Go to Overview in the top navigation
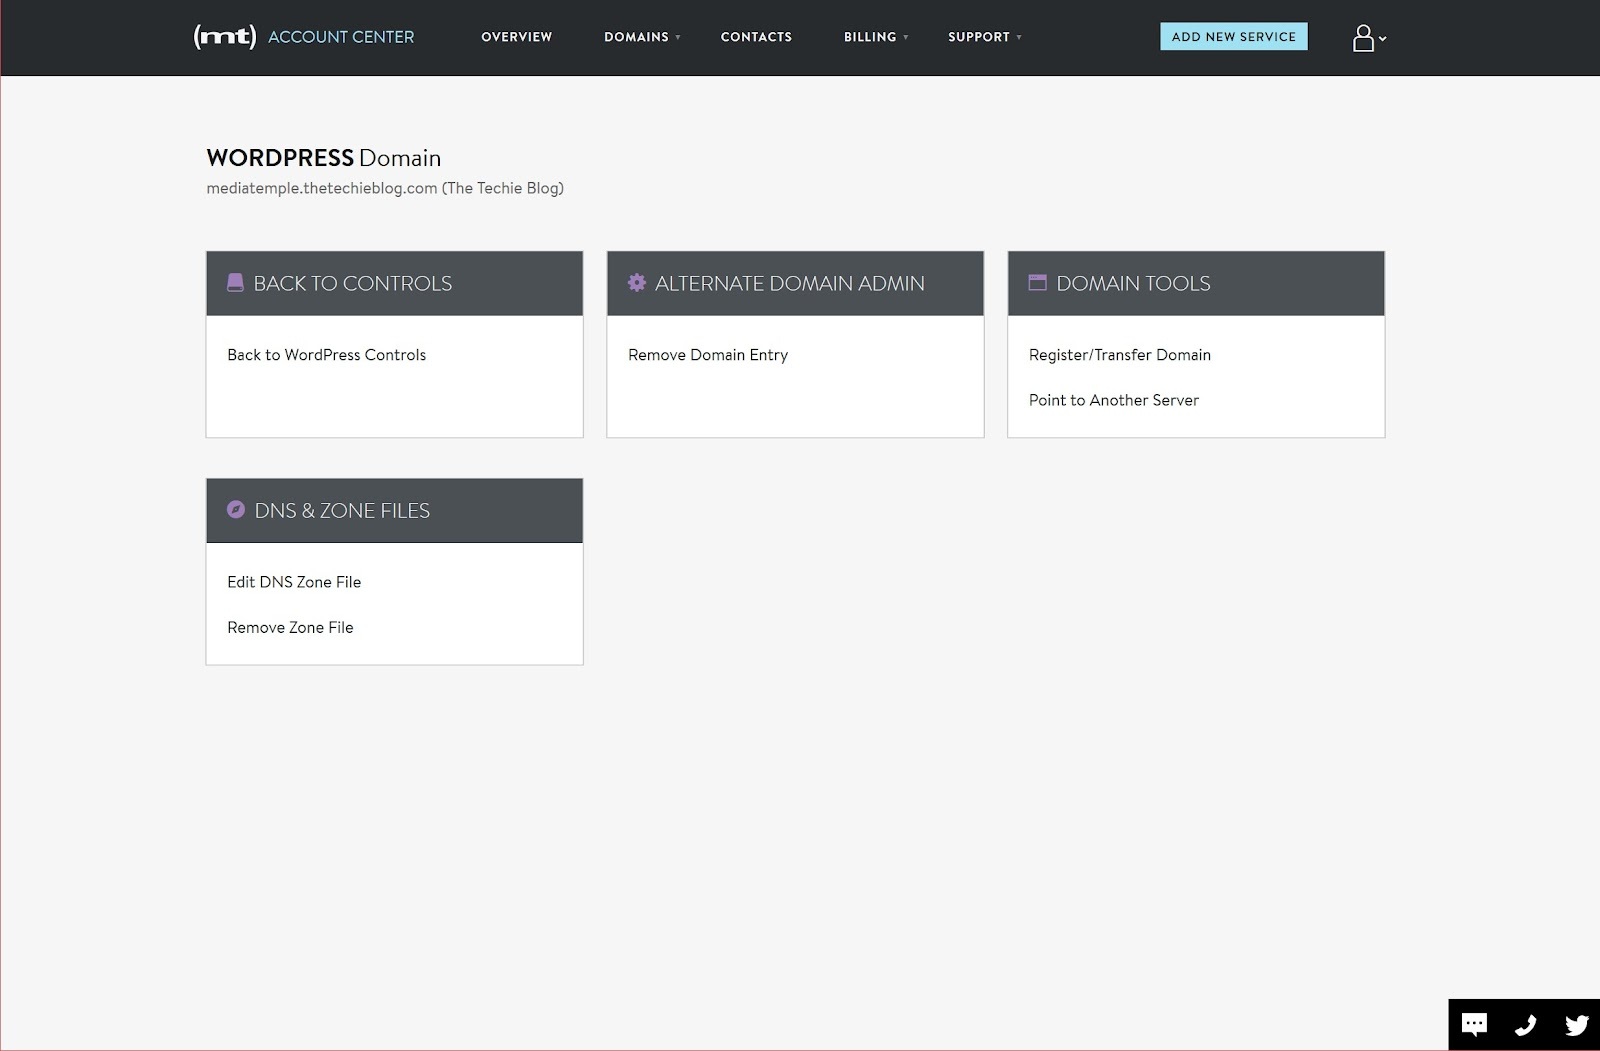This screenshot has height=1051, width=1600. pos(517,37)
